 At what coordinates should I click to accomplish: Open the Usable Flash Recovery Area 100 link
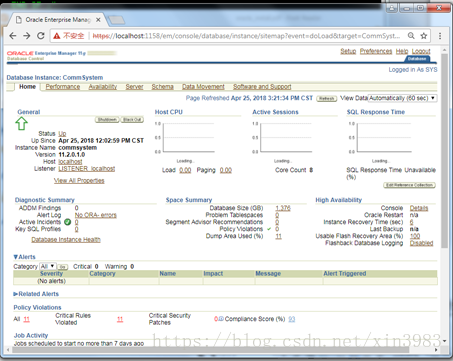[x=415, y=236]
